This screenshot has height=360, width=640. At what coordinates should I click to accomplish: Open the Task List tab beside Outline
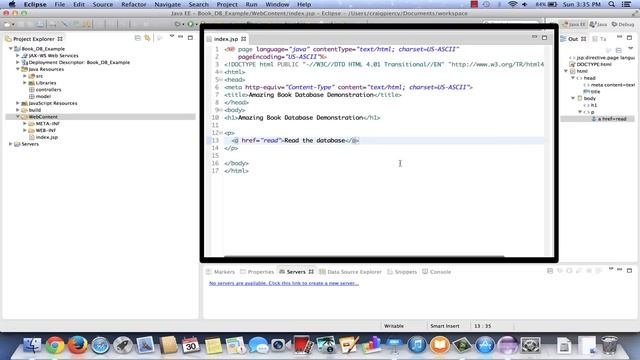point(600,39)
